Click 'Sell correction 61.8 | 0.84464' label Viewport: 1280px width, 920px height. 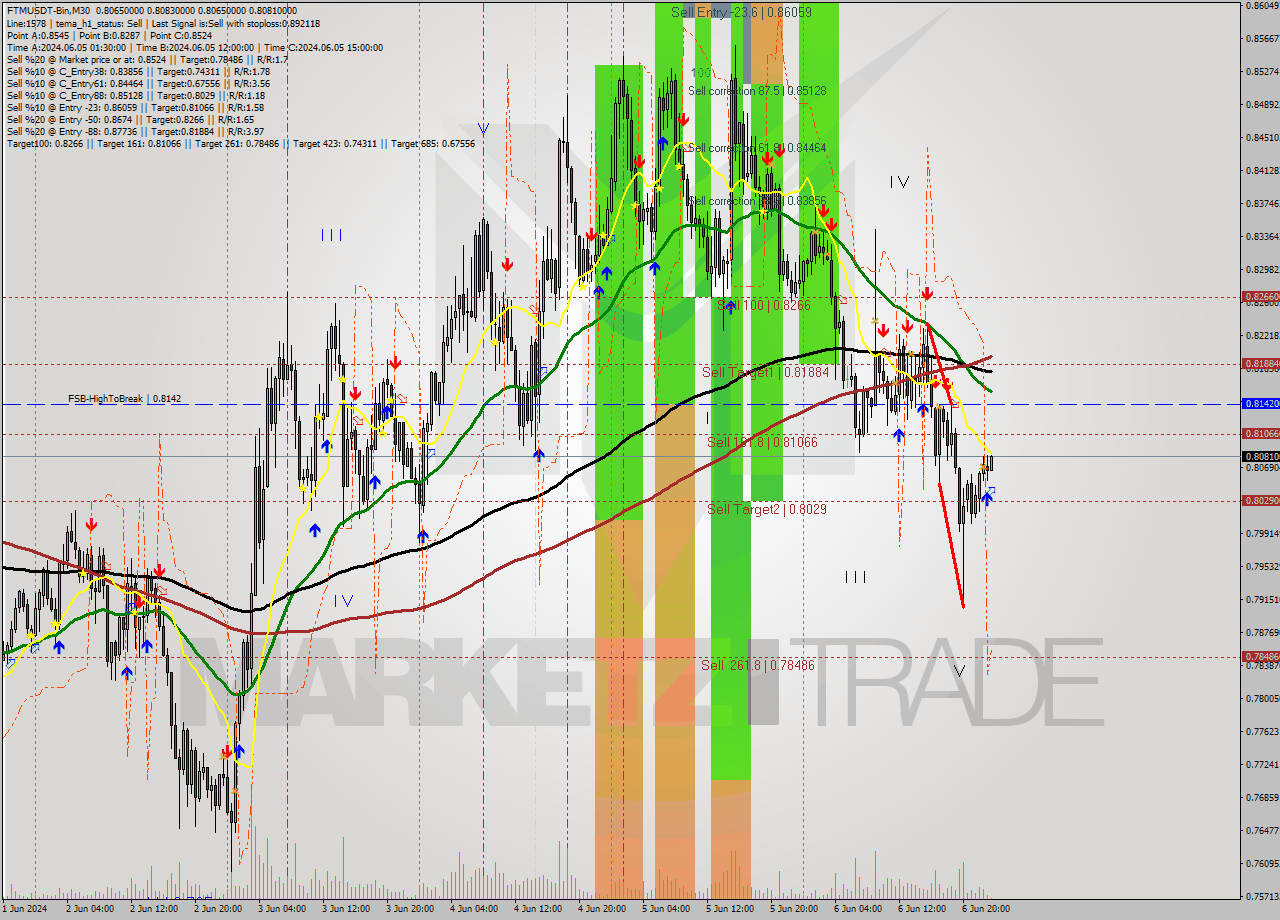757,148
